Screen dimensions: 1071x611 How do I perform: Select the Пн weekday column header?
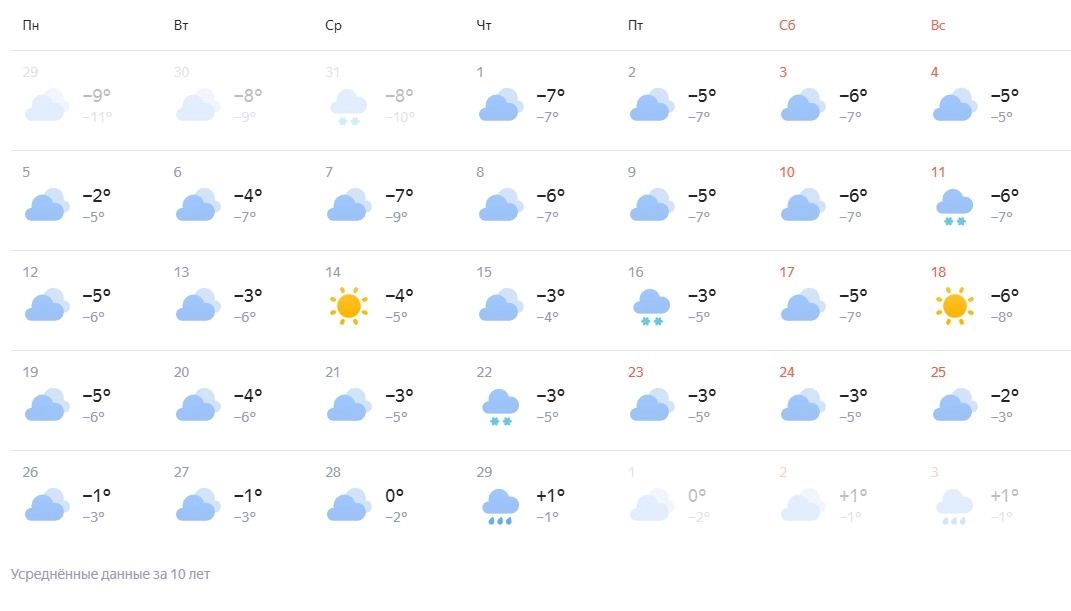click(31, 25)
